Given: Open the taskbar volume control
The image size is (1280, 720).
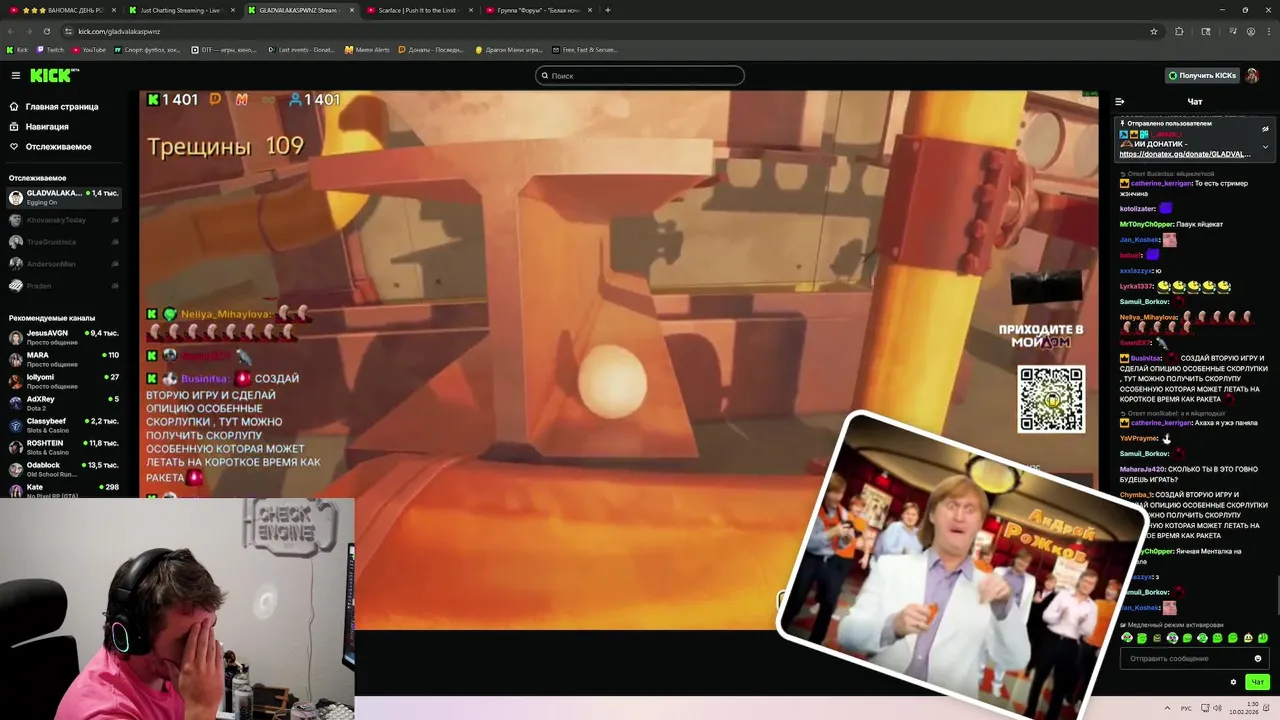Looking at the screenshot, I should pyautogui.click(x=1217, y=708).
